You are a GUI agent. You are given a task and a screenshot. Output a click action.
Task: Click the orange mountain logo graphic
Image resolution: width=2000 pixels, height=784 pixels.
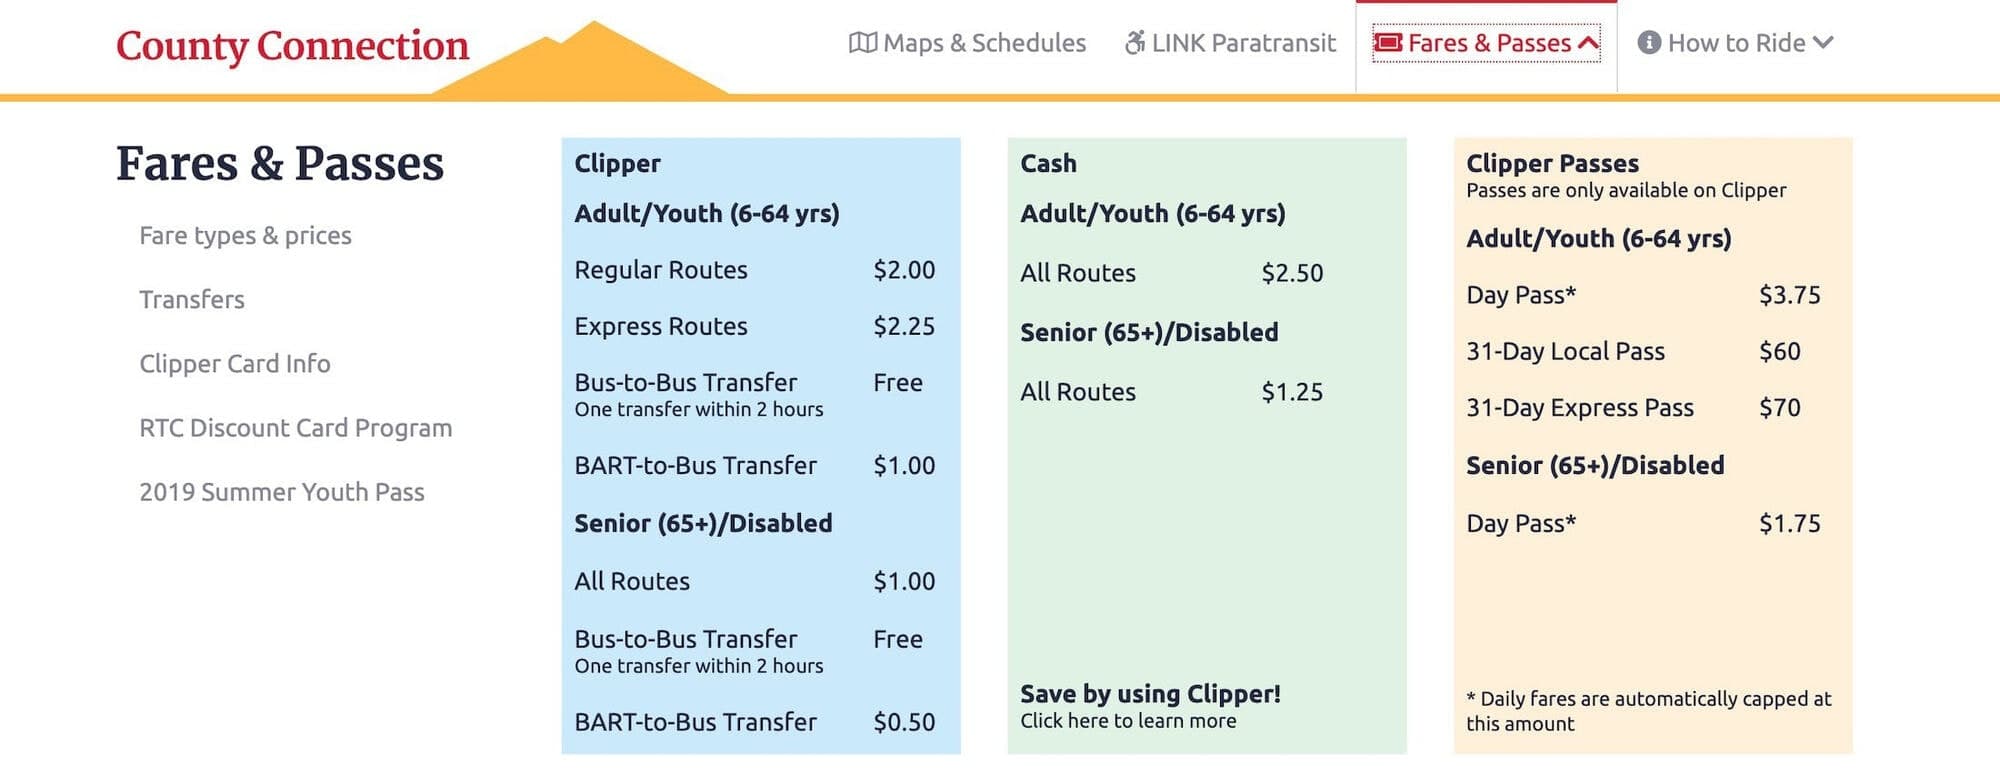point(582,60)
